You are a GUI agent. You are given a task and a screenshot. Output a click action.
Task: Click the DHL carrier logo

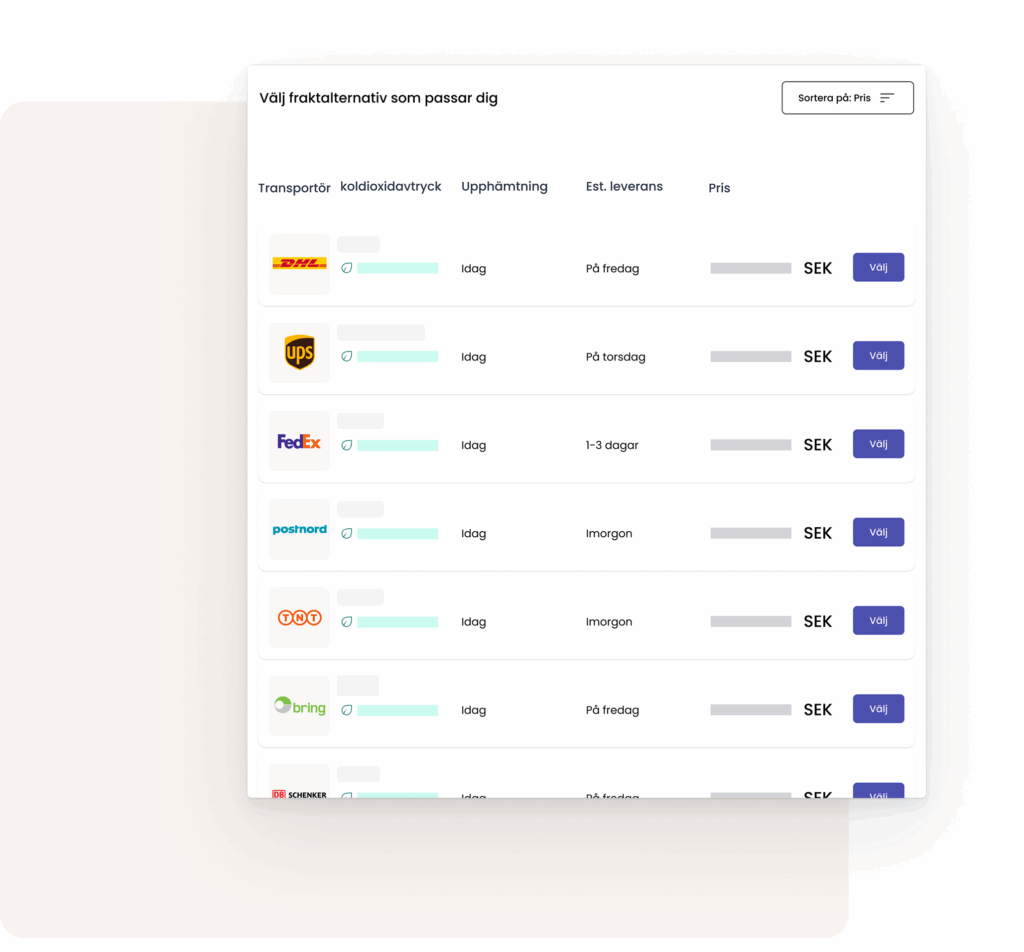(x=300, y=264)
